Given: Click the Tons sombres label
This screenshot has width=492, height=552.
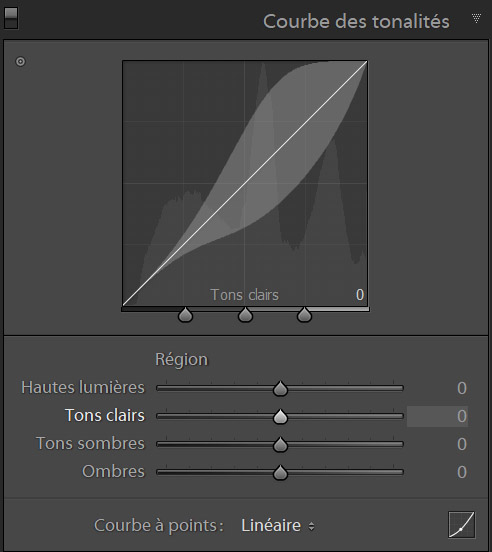Looking at the screenshot, I should pyautogui.click(x=90, y=443).
